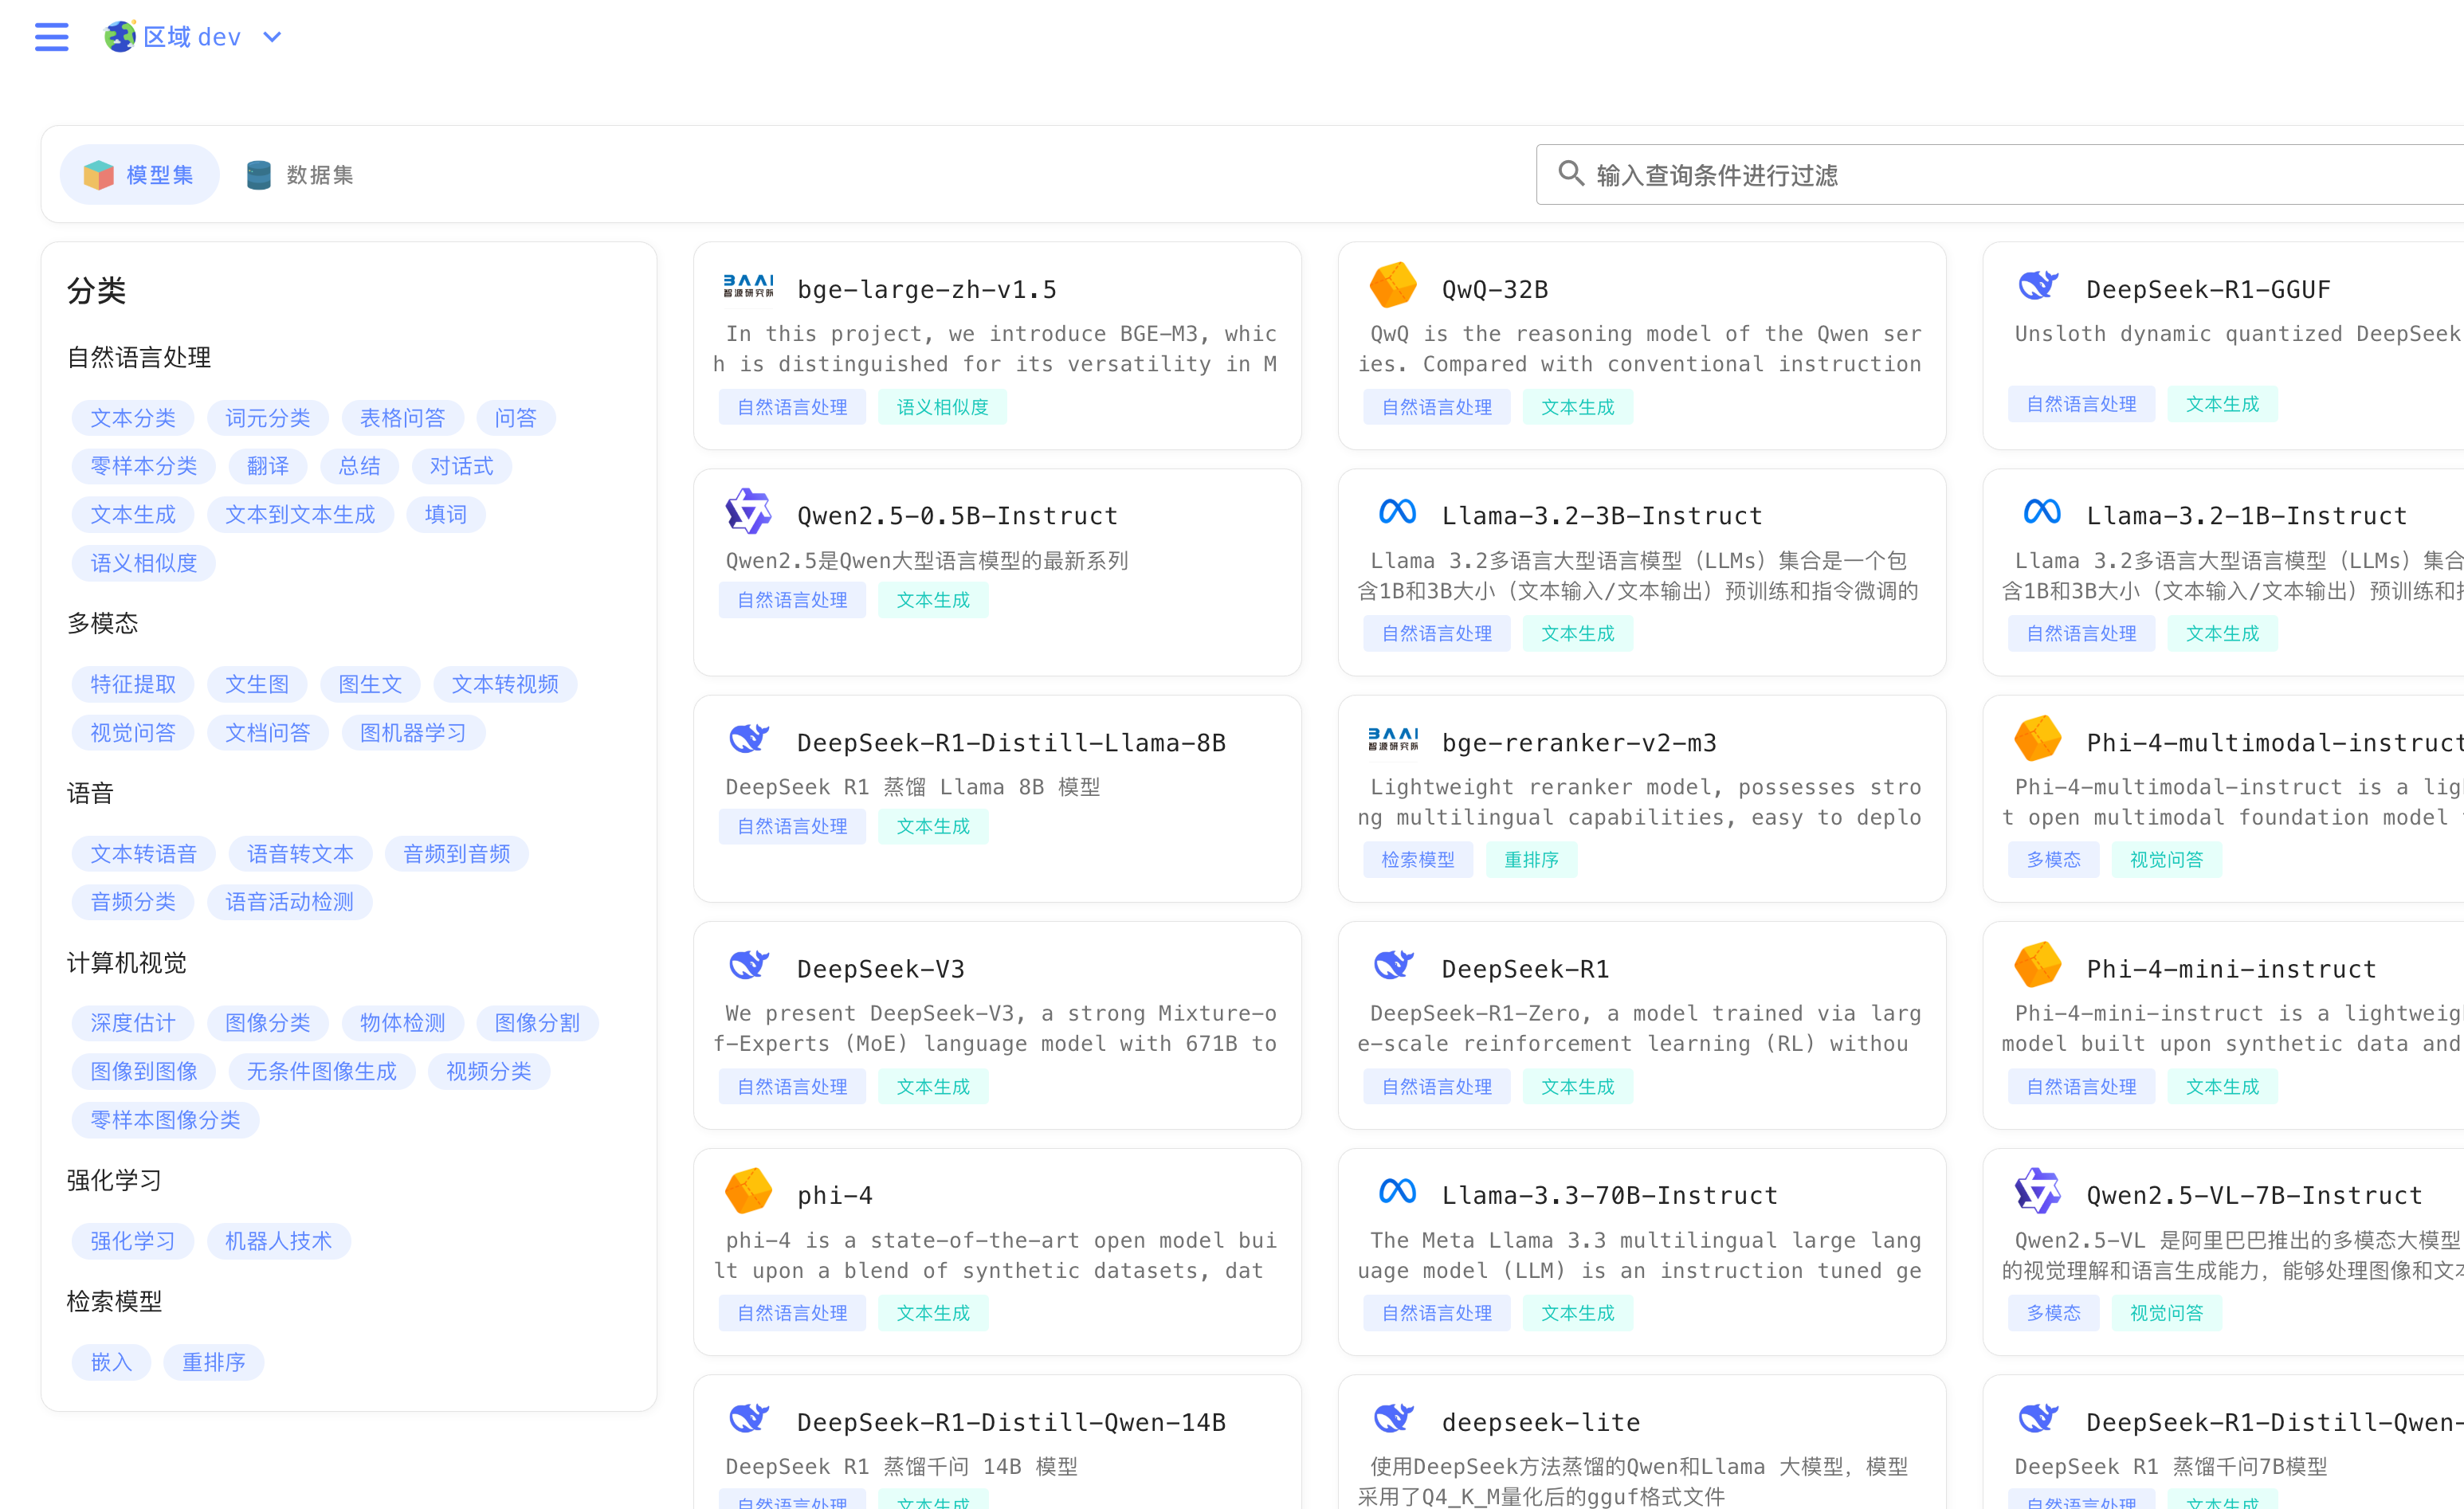Select the 文档问答 filter tag
Viewport: 2464px width, 1509px height.
(x=268, y=733)
